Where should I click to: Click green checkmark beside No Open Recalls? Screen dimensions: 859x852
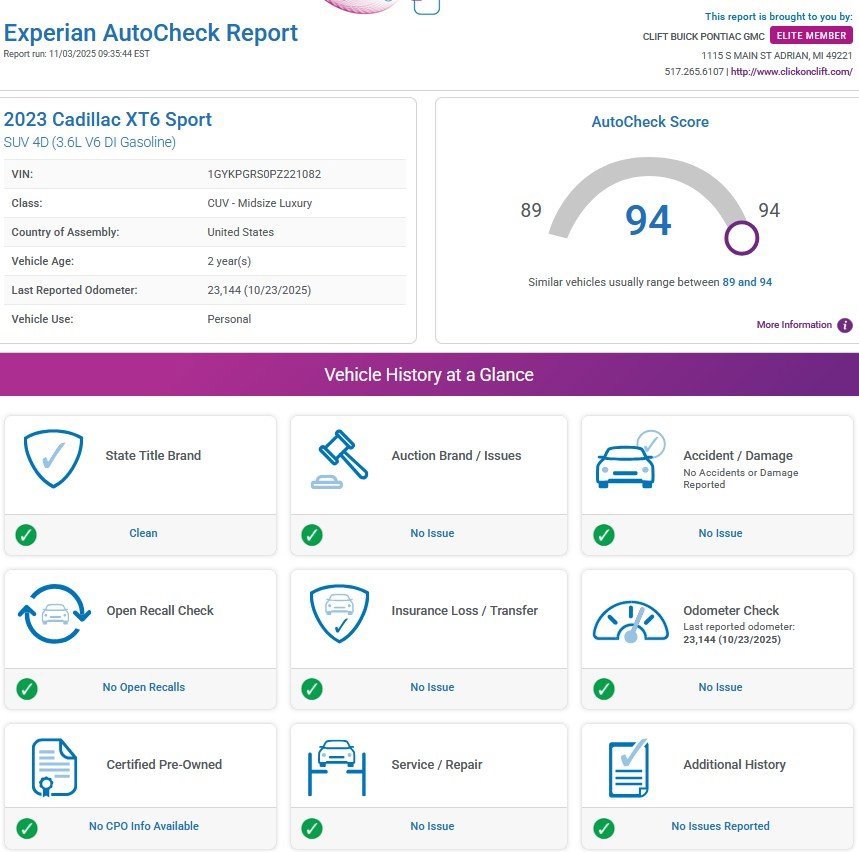pyautogui.click(x=27, y=688)
